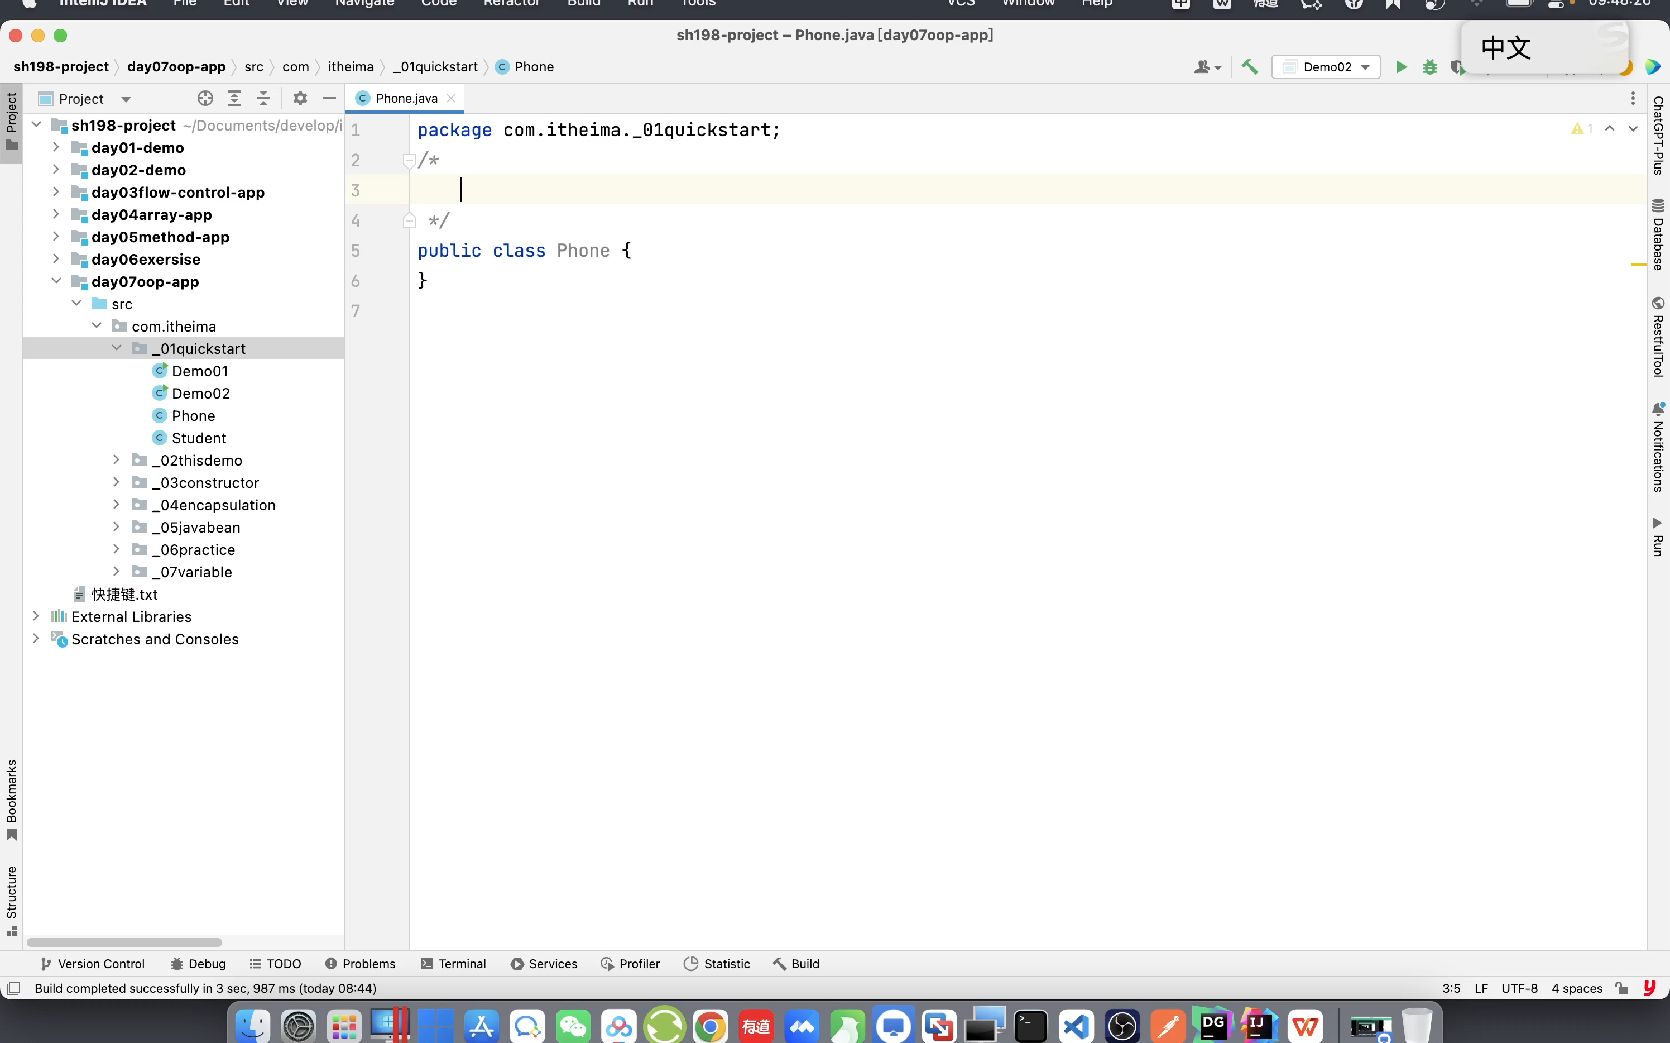Click the Project panel horizontal scrollbar
The width and height of the screenshot is (1670, 1043).
(124, 942)
